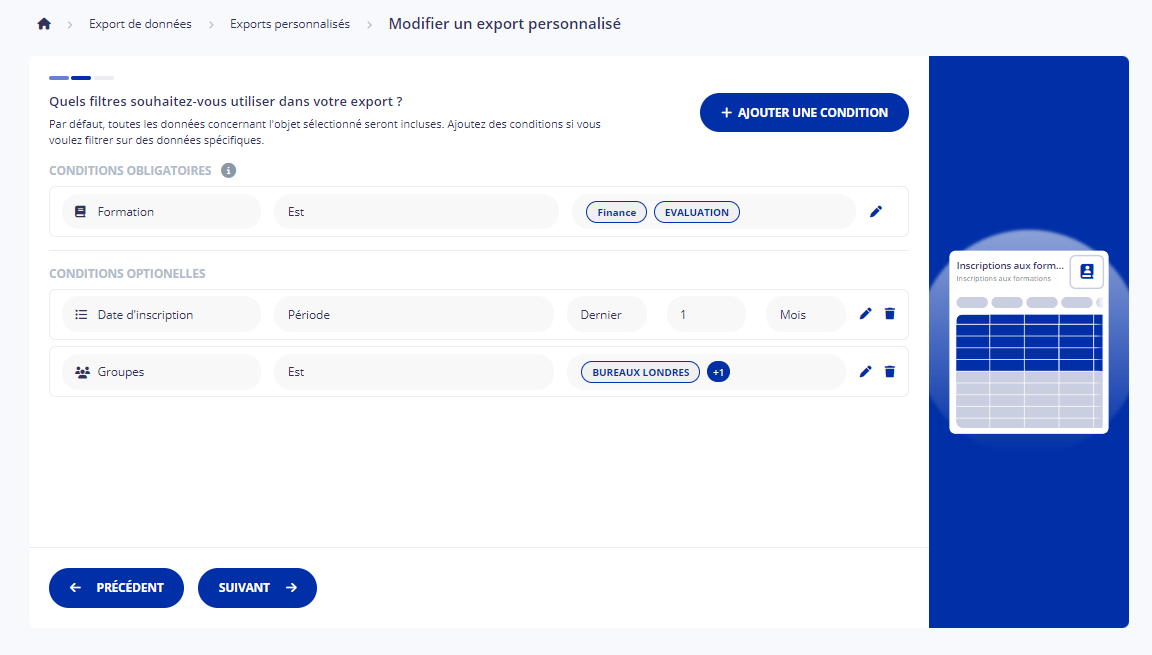This screenshot has height=655, width=1152.
Task: Click the period number field showing 1
Action: pos(706,314)
